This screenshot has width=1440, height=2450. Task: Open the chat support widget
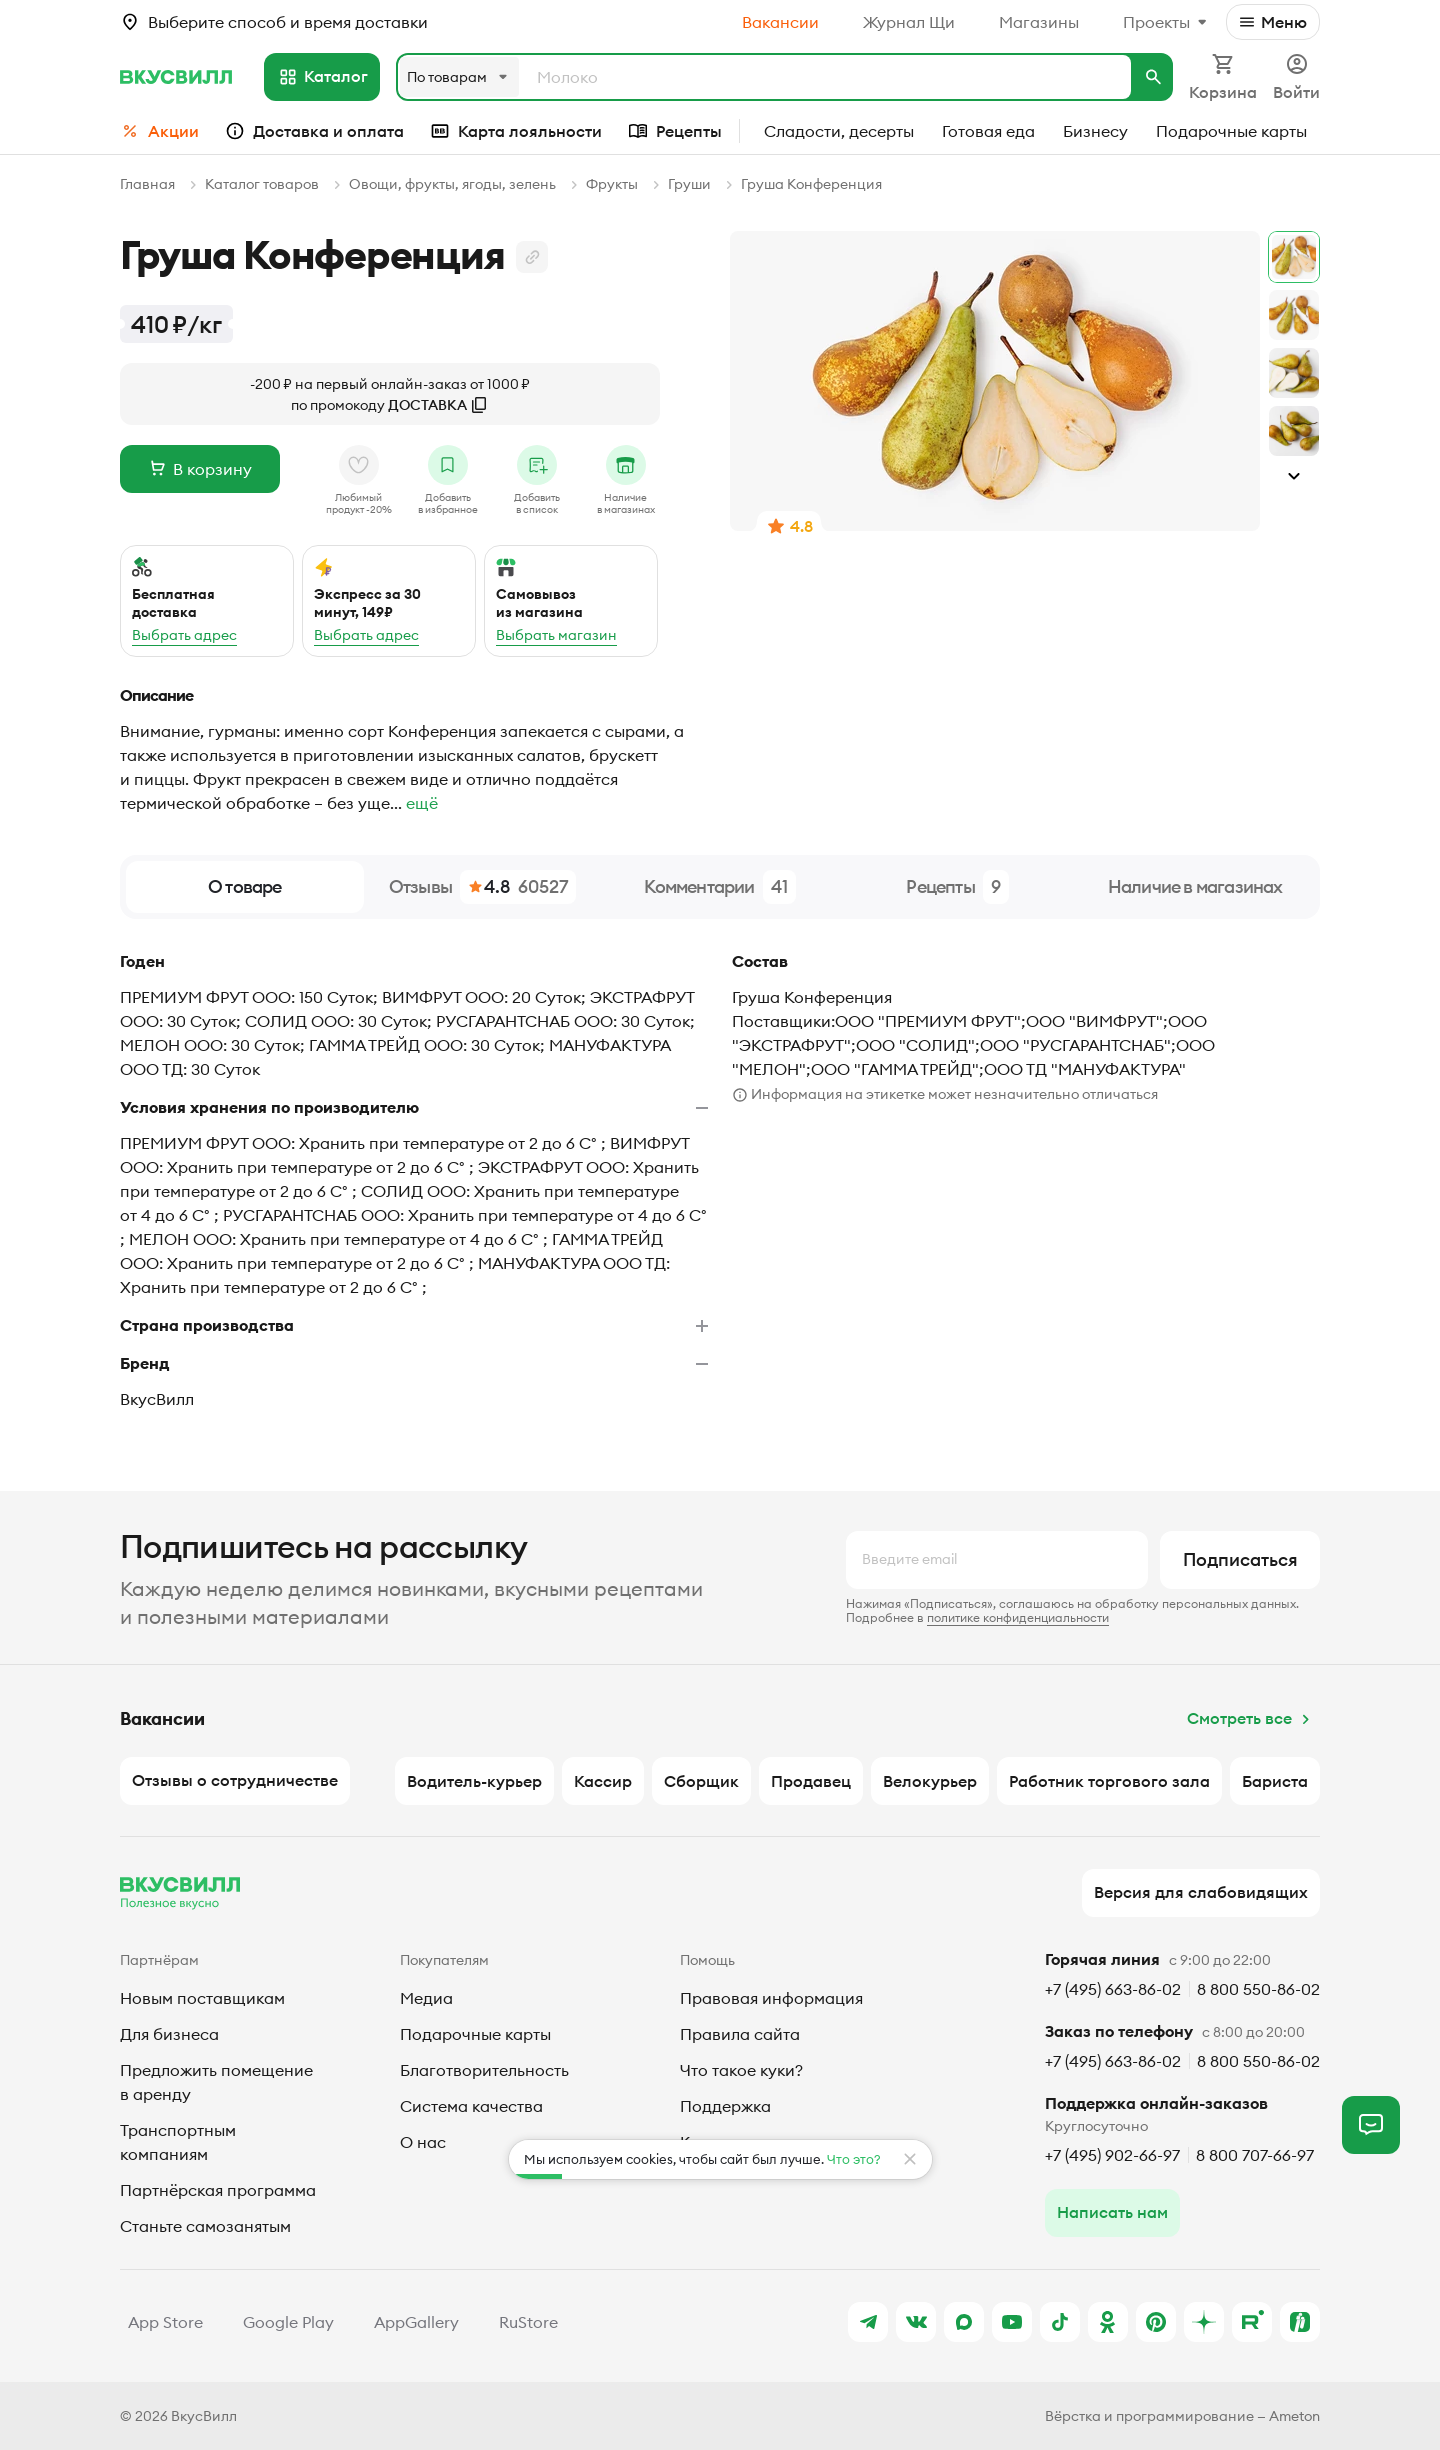click(x=1371, y=2124)
